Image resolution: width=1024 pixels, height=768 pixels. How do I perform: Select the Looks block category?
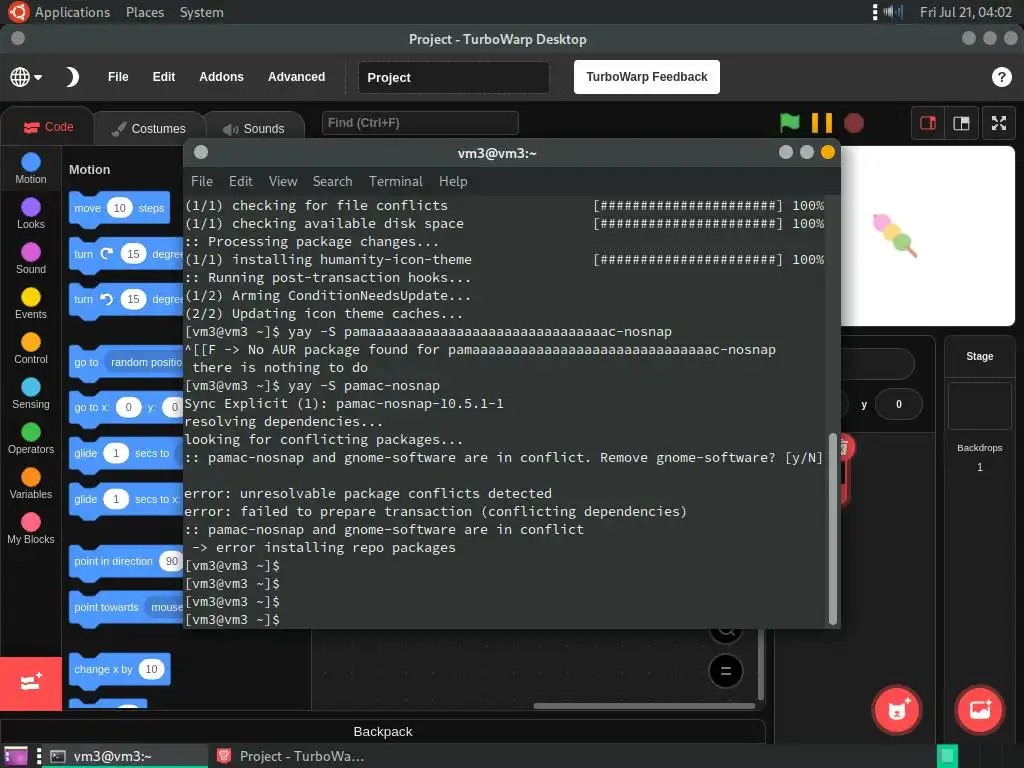[31, 214]
